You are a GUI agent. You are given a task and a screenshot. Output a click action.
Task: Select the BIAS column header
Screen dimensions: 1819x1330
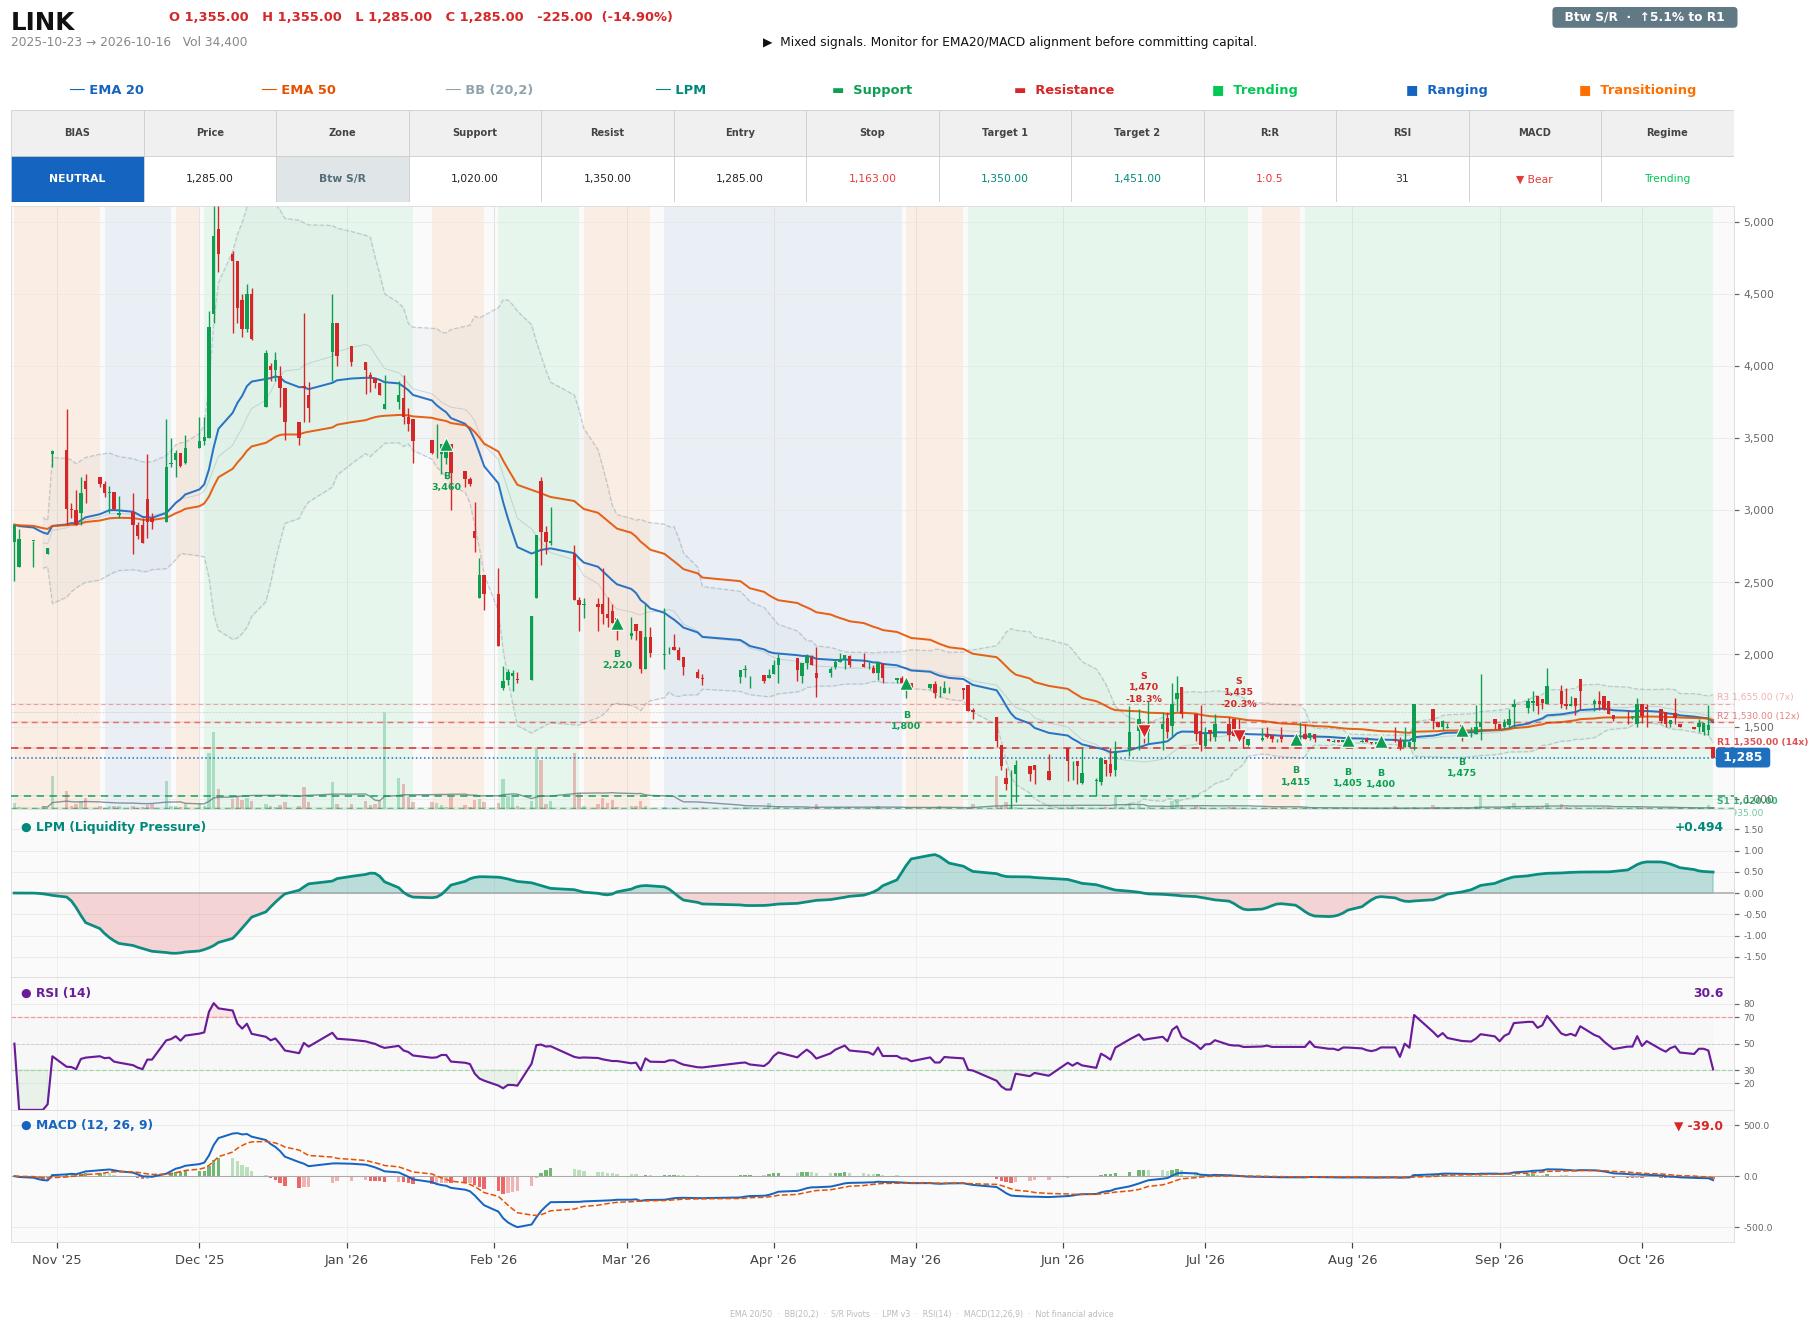(77, 133)
